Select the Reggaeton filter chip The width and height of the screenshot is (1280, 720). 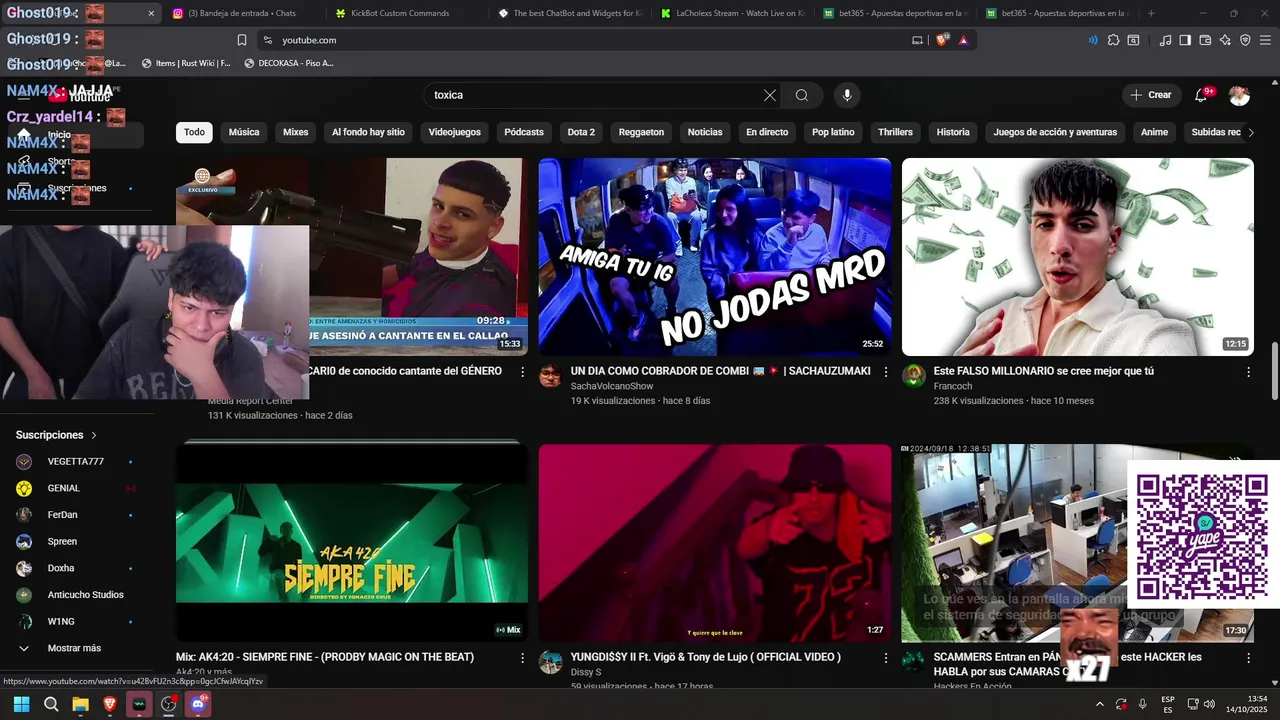641,132
